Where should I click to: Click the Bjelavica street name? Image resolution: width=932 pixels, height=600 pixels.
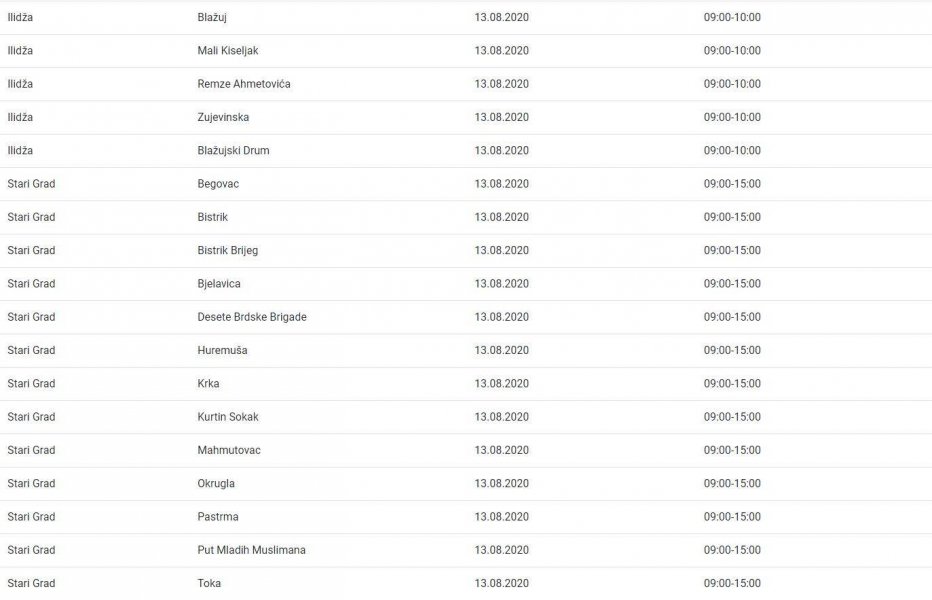click(x=219, y=284)
